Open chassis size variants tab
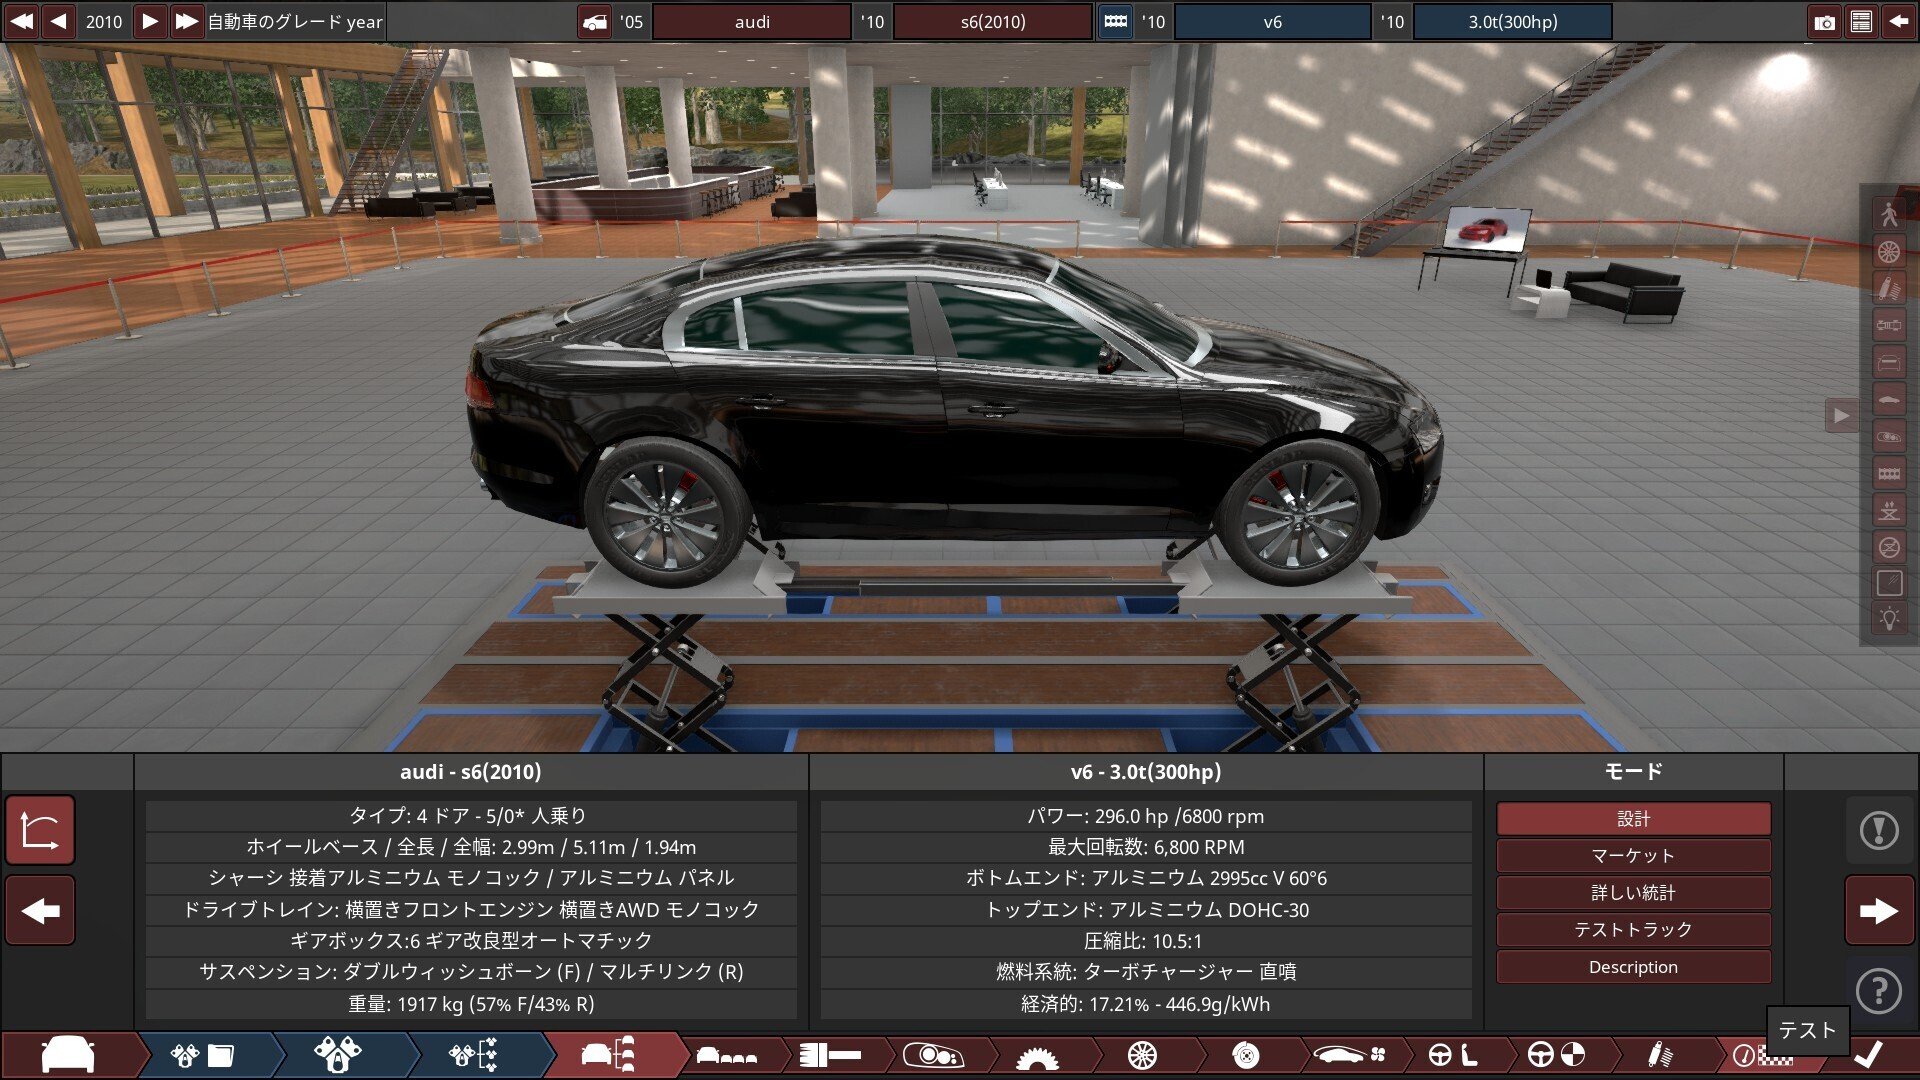The width and height of the screenshot is (1920, 1080). (727, 1055)
